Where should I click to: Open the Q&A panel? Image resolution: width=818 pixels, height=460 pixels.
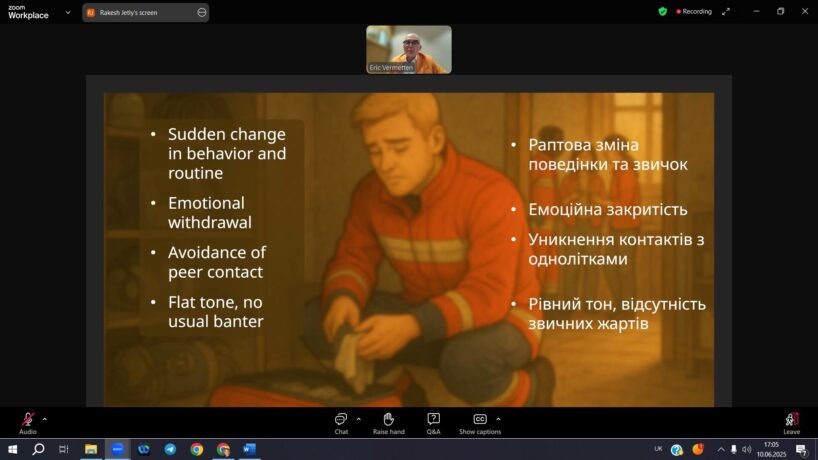[433, 421]
